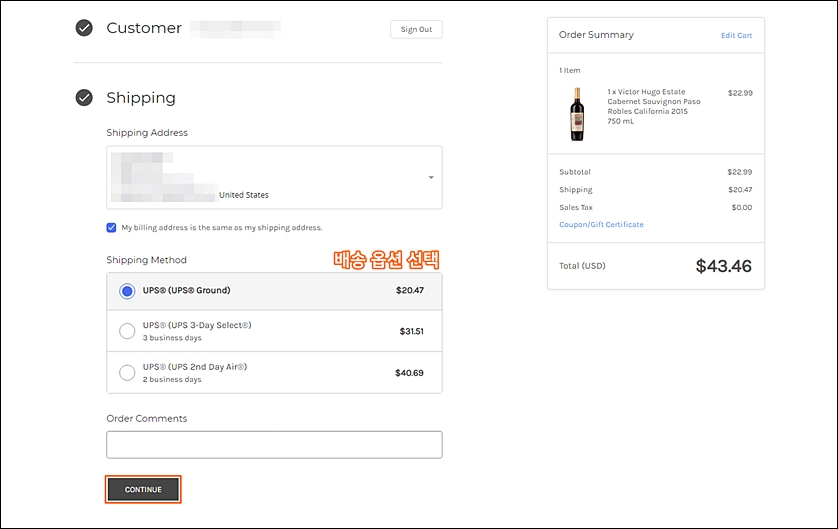This screenshot has height=529, width=838.
Task: Click the $43.46 total amount
Action: point(723,266)
